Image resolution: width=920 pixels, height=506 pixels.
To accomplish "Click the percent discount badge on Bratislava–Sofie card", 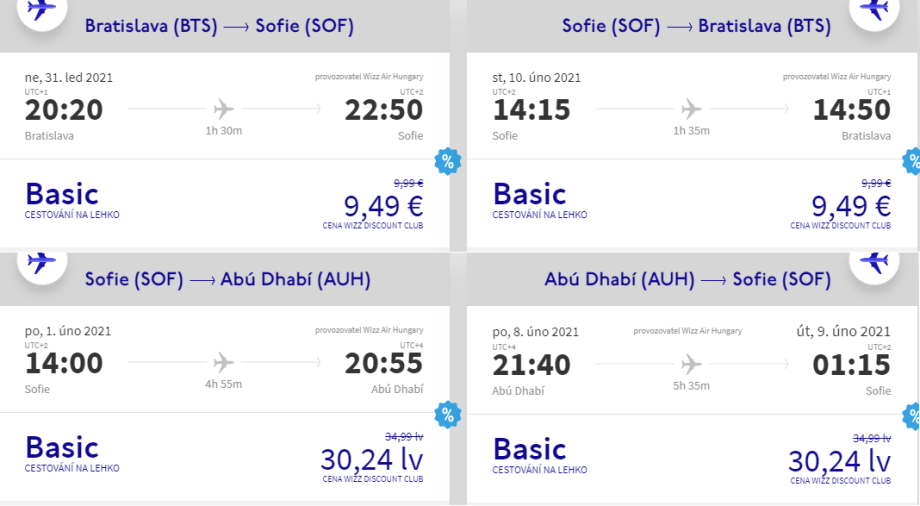I will pyautogui.click(x=447, y=161).
